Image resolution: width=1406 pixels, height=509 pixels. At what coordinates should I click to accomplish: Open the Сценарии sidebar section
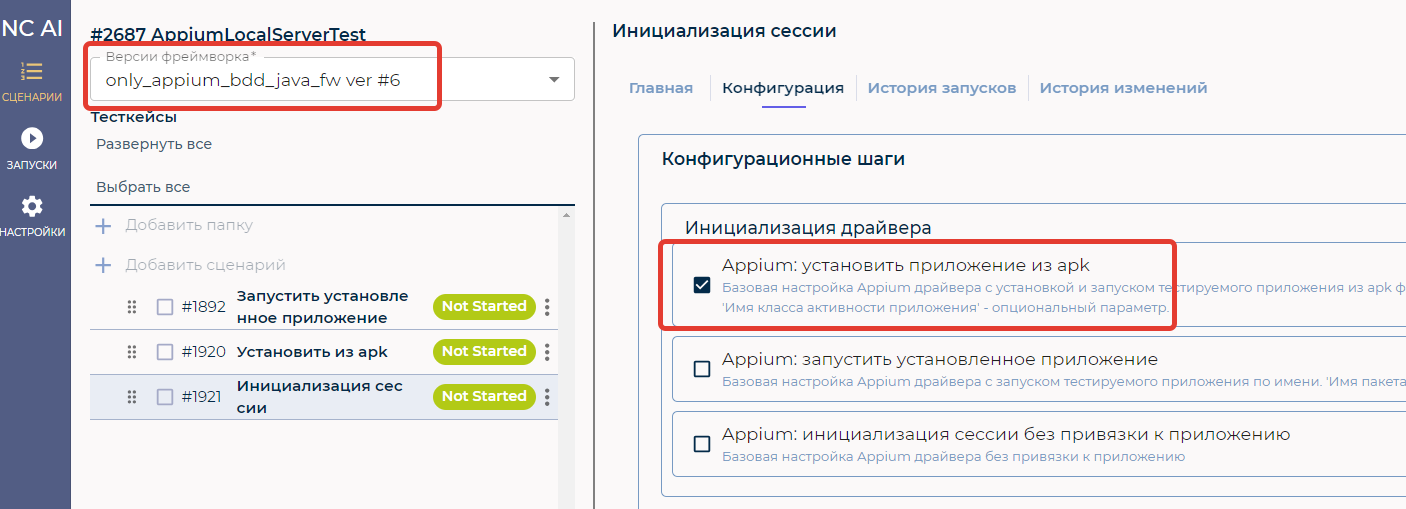point(32,82)
